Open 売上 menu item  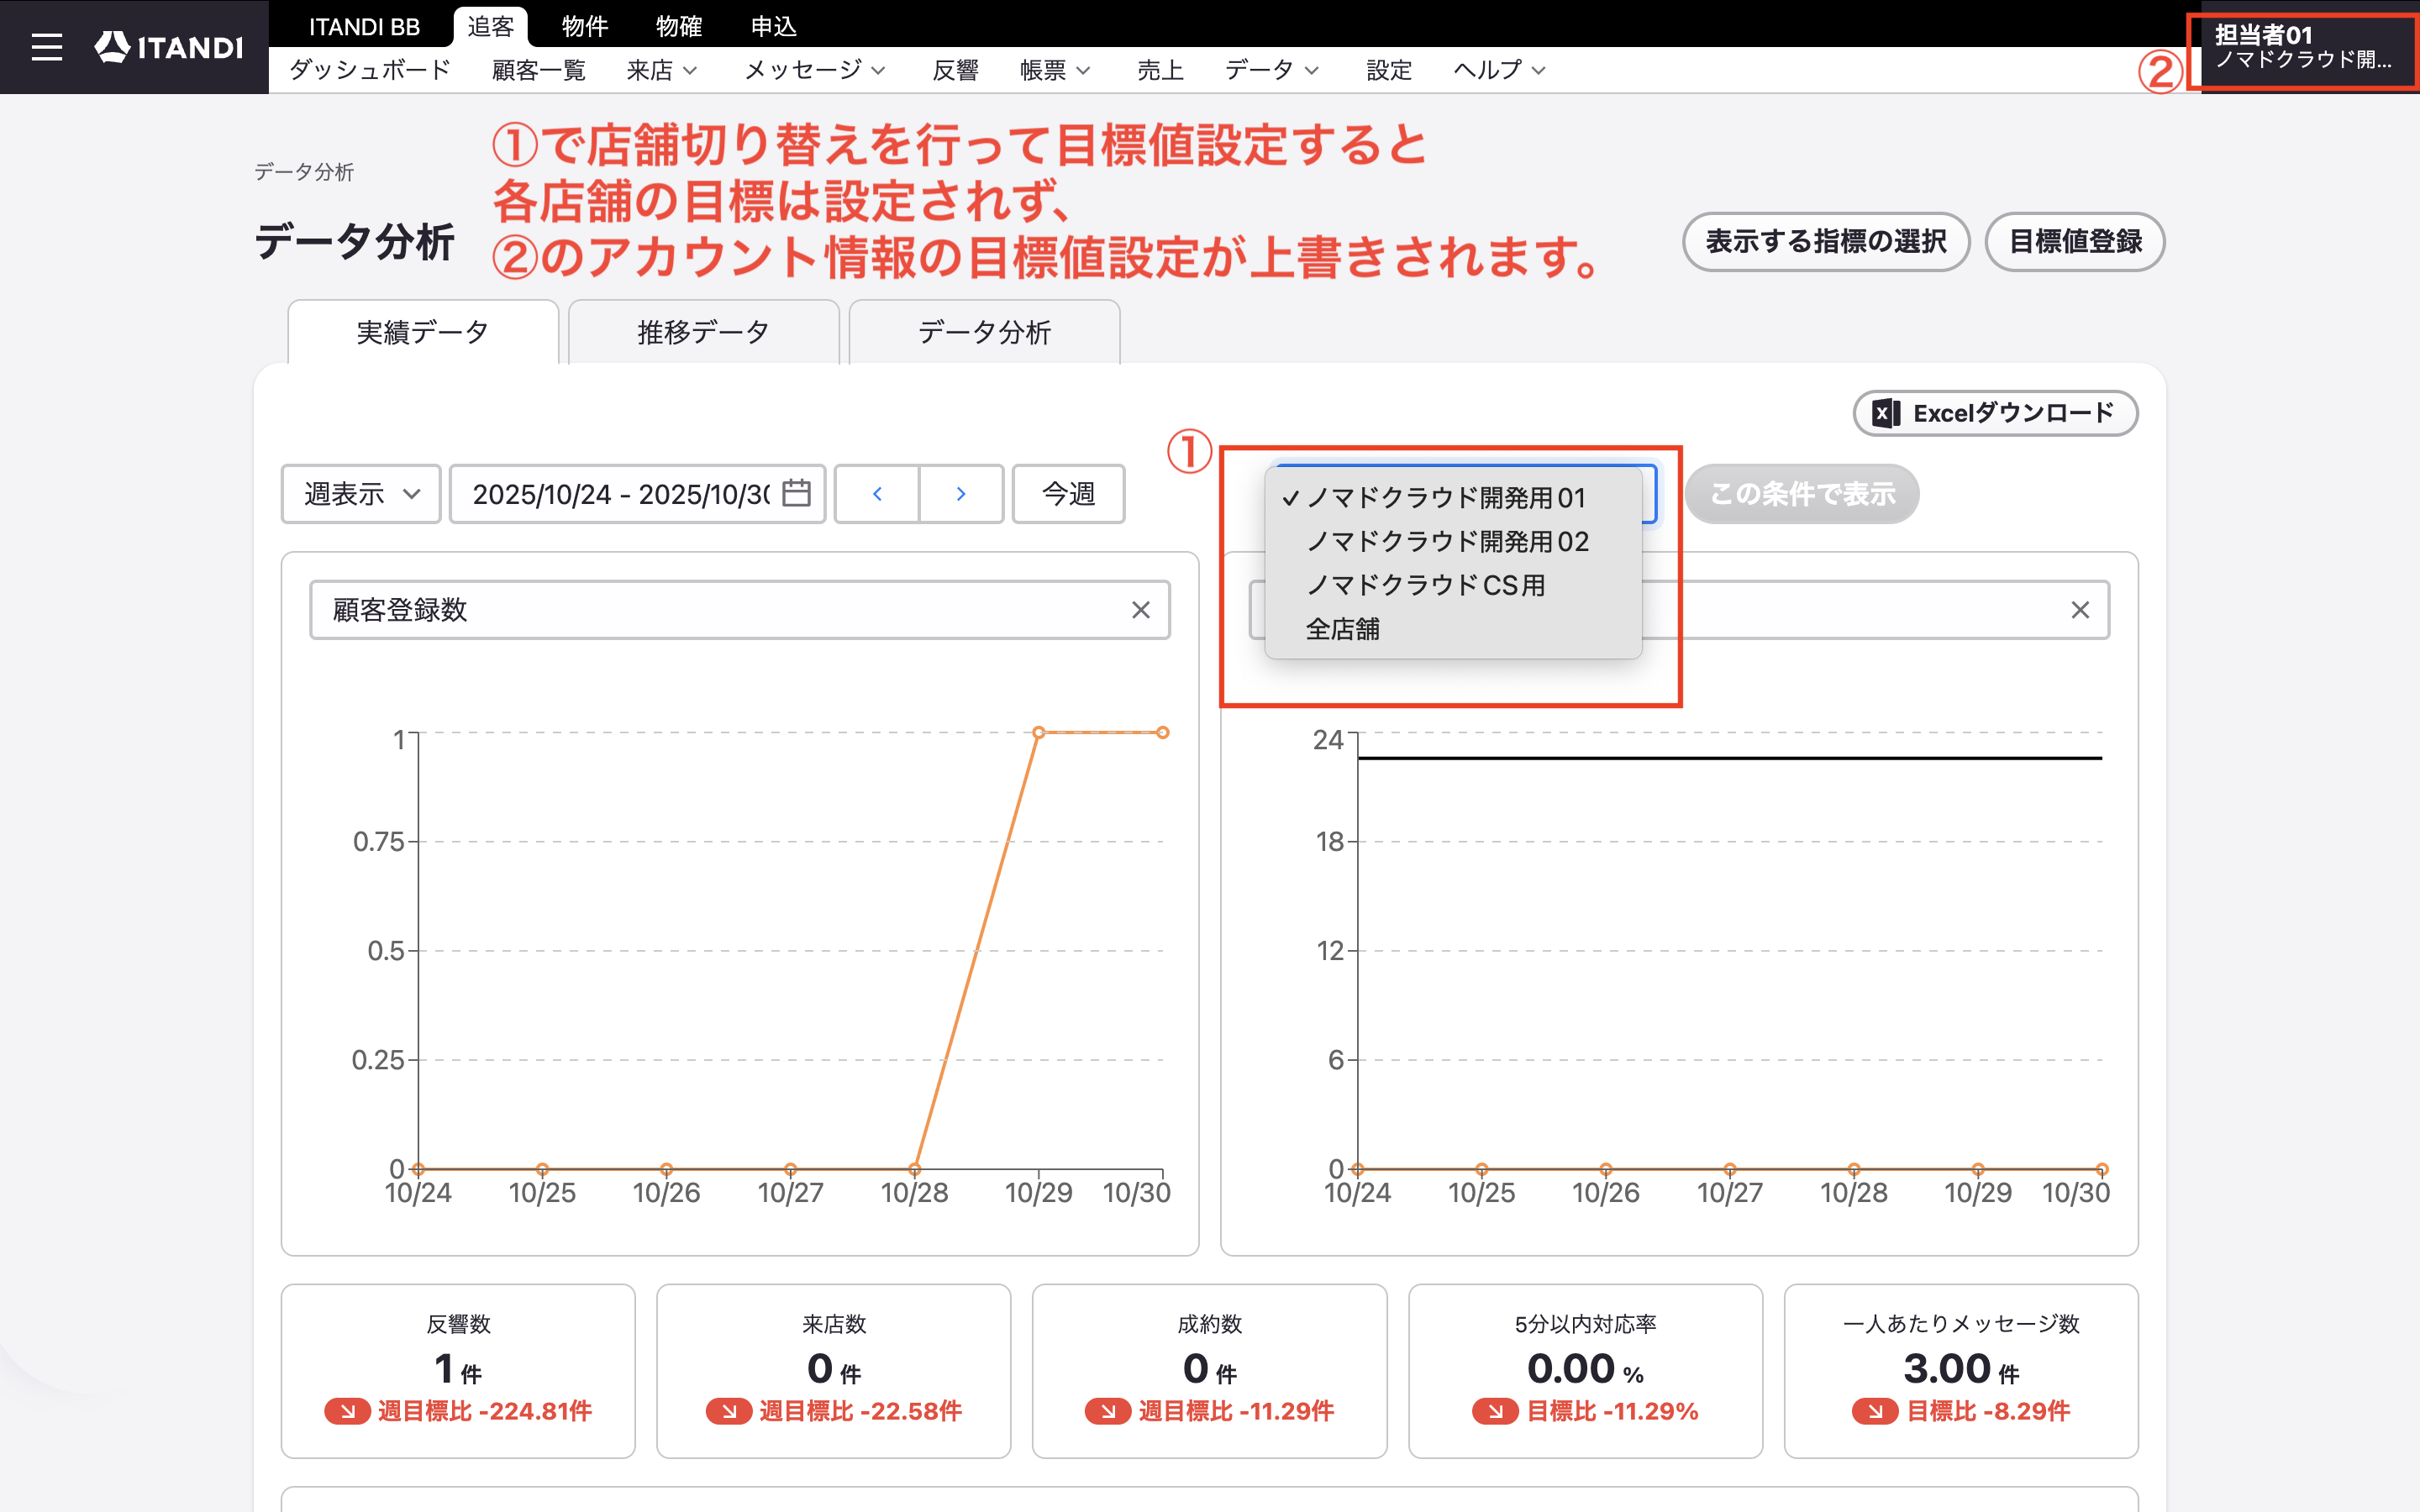point(1160,70)
